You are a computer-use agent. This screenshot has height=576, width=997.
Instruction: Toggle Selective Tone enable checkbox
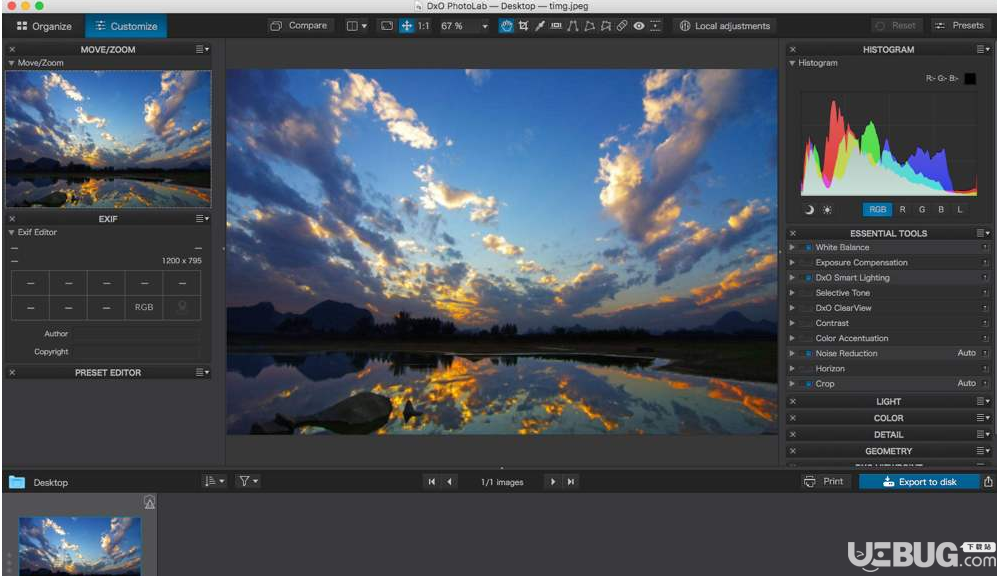pos(808,293)
